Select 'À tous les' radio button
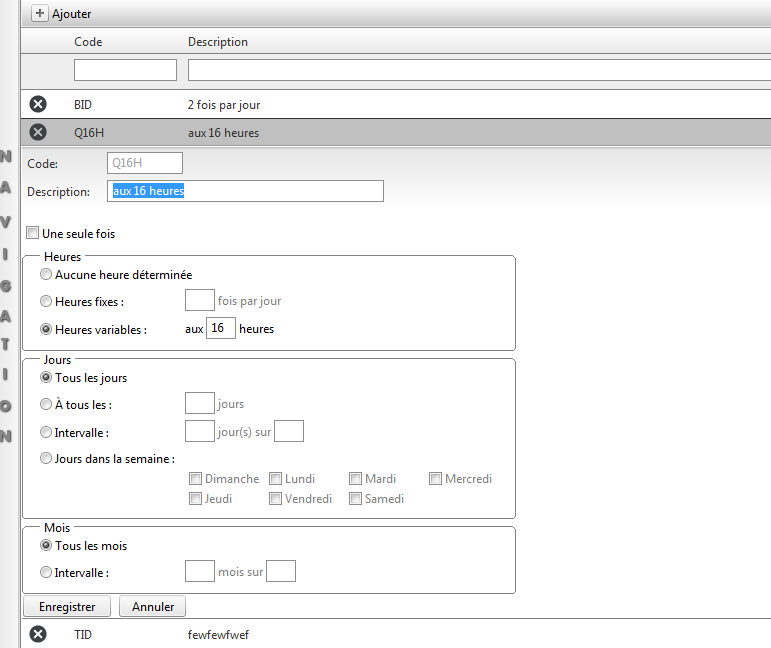Viewport: 771px width, 648px height. click(46, 404)
